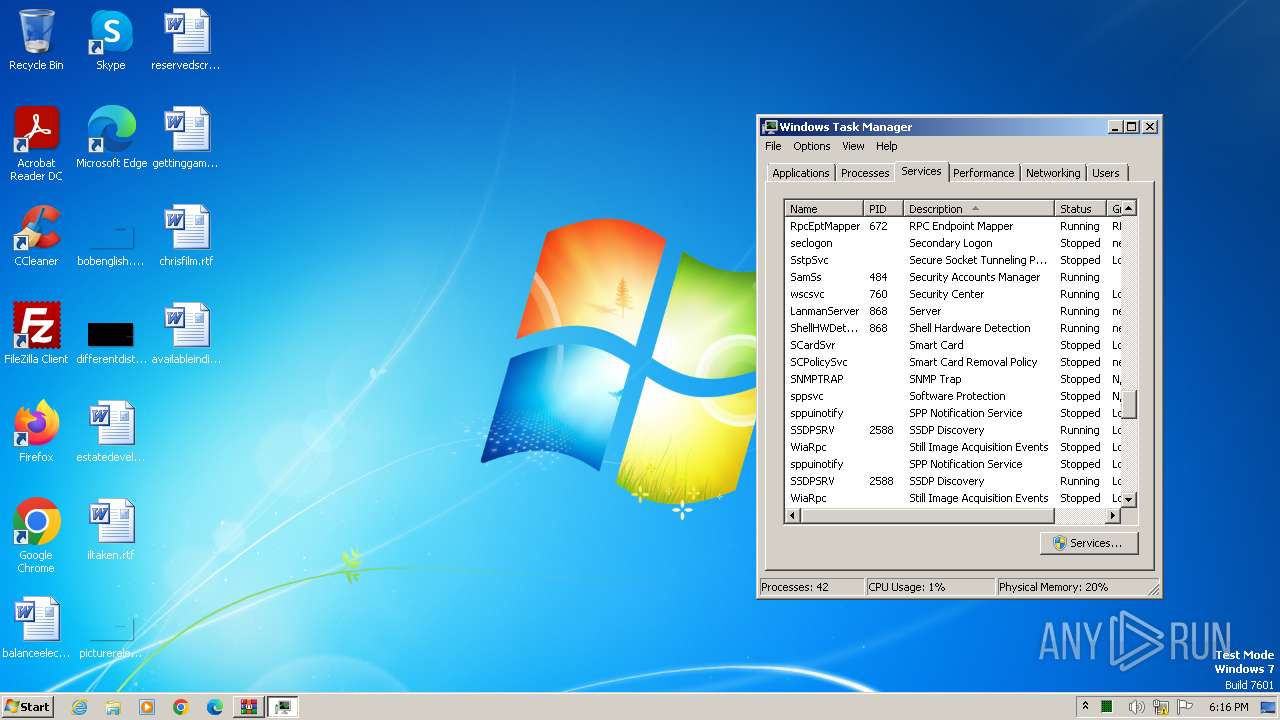Viewport: 1280px width, 720px height.
Task: Select the seclogon service row
Action: pos(953,243)
